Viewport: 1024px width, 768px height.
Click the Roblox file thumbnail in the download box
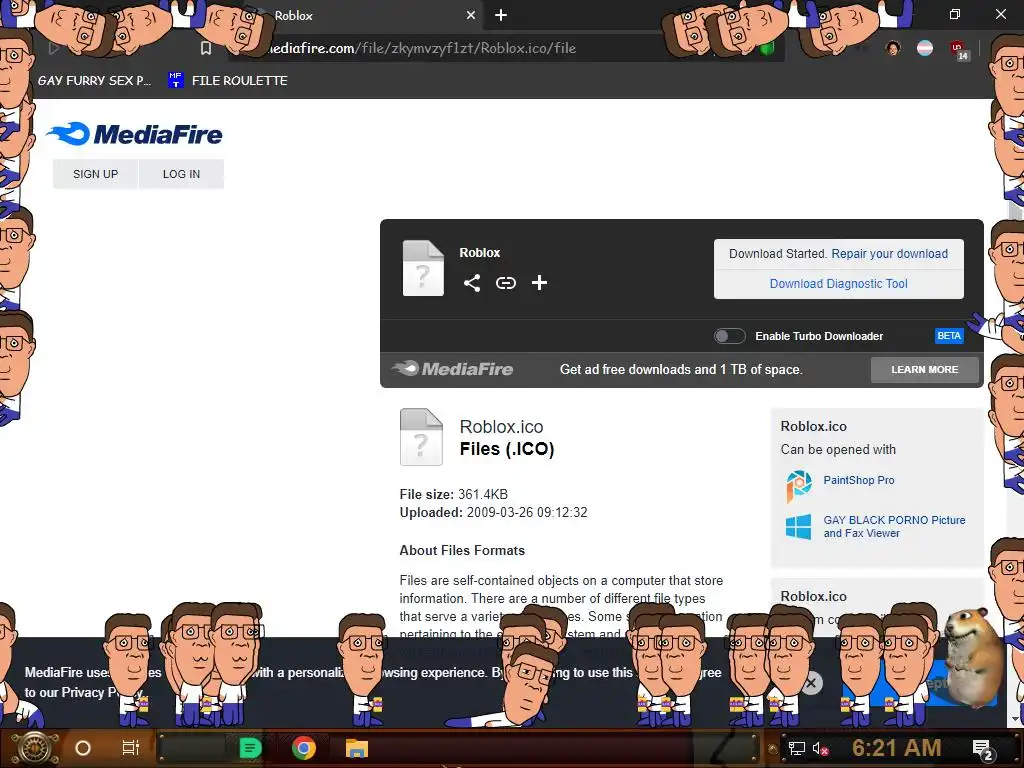423,268
